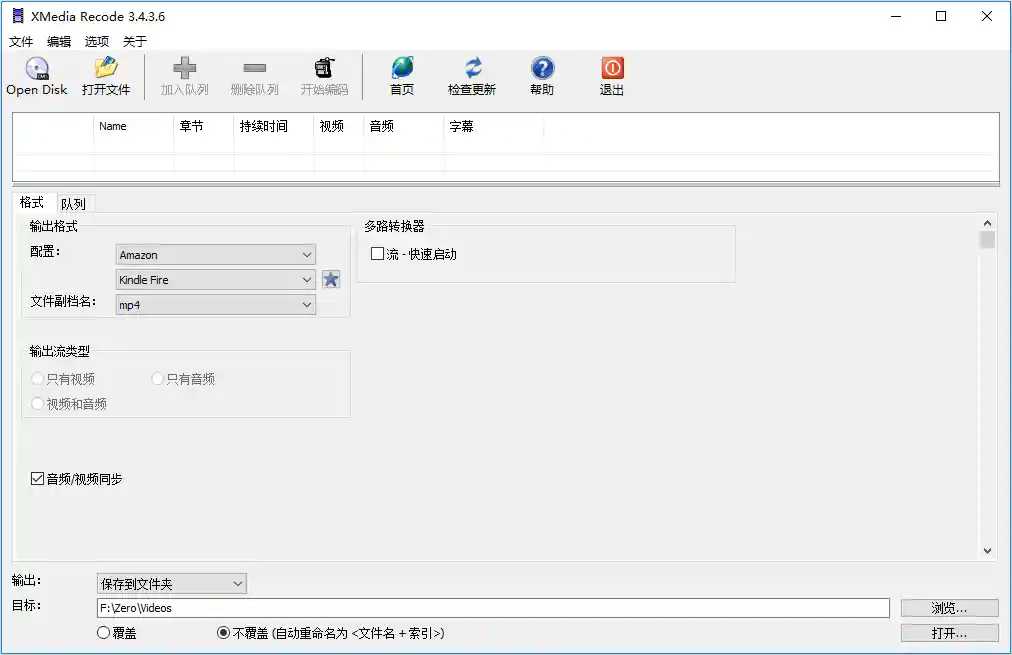Open the Kindle Fire device dropdown

coord(216,279)
